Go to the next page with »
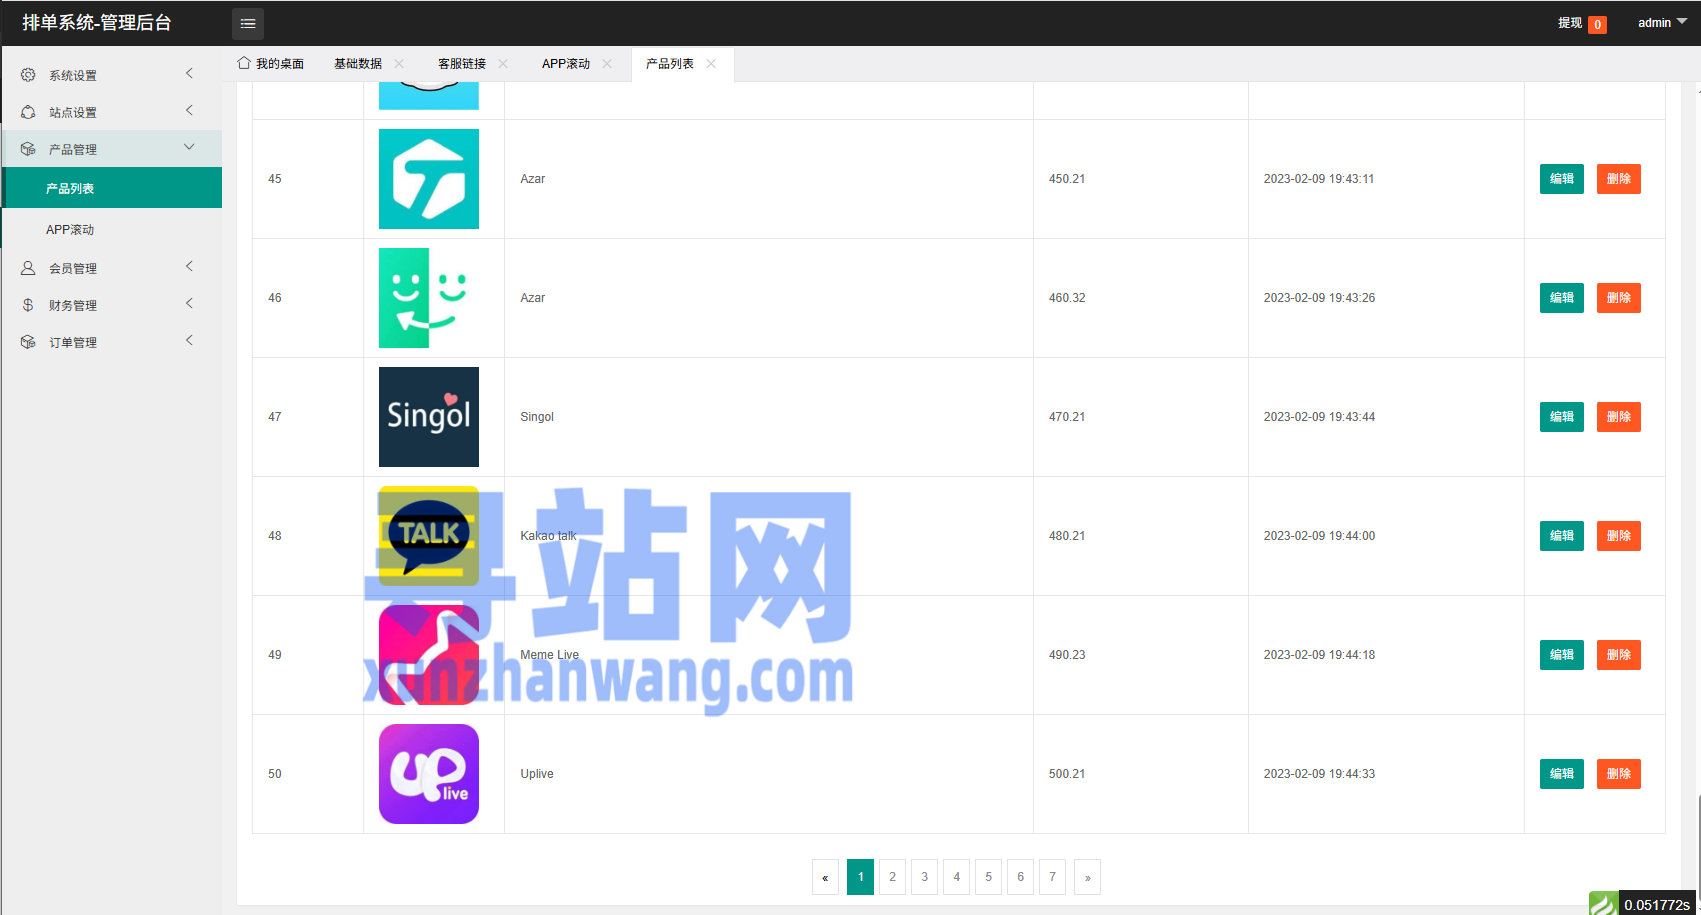 click(x=1088, y=877)
